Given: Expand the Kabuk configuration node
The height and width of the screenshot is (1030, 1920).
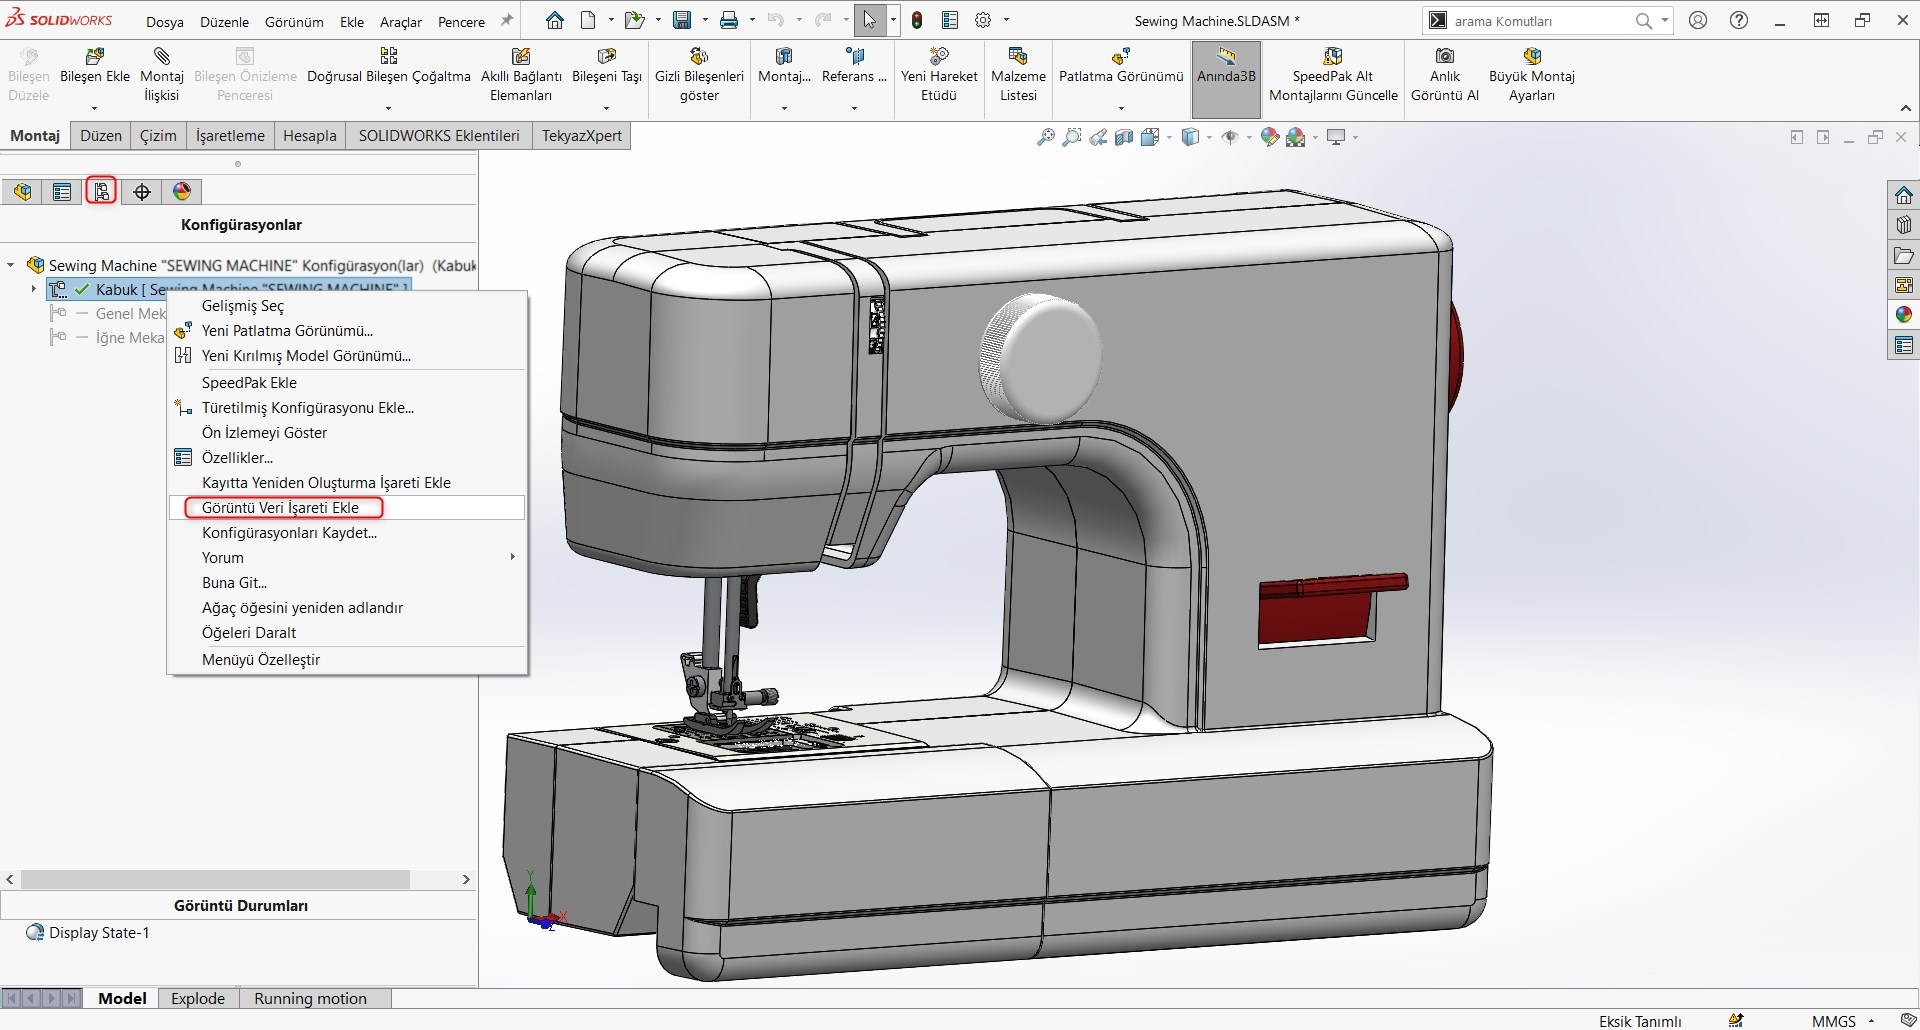Looking at the screenshot, I should pos(33,289).
